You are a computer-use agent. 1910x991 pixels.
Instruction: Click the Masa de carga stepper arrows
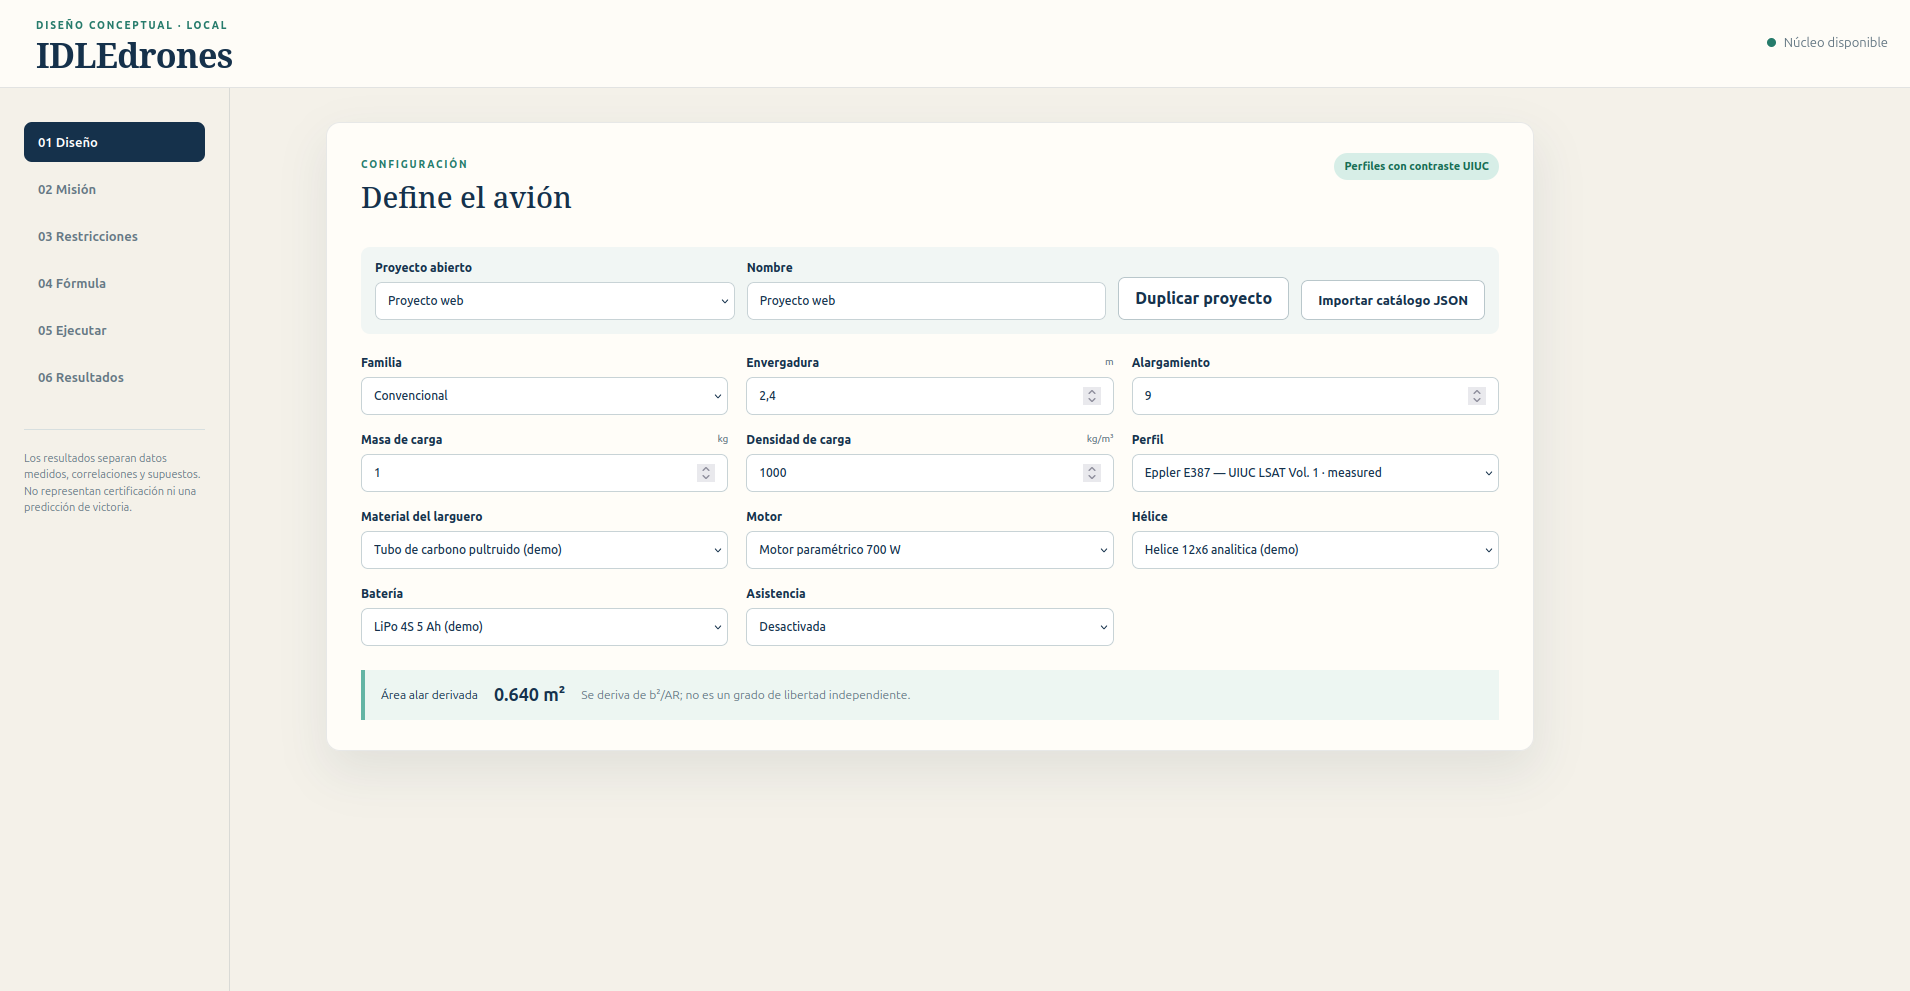pos(706,473)
